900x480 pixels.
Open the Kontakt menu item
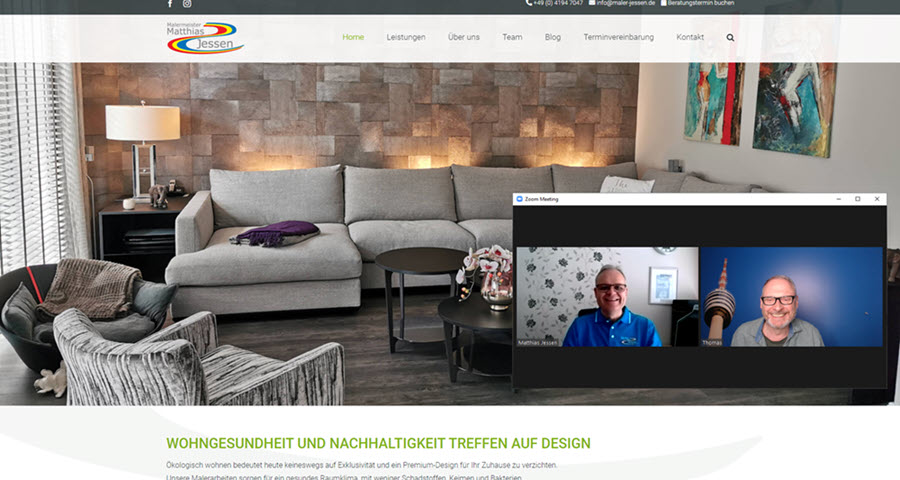pyautogui.click(x=690, y=37)
